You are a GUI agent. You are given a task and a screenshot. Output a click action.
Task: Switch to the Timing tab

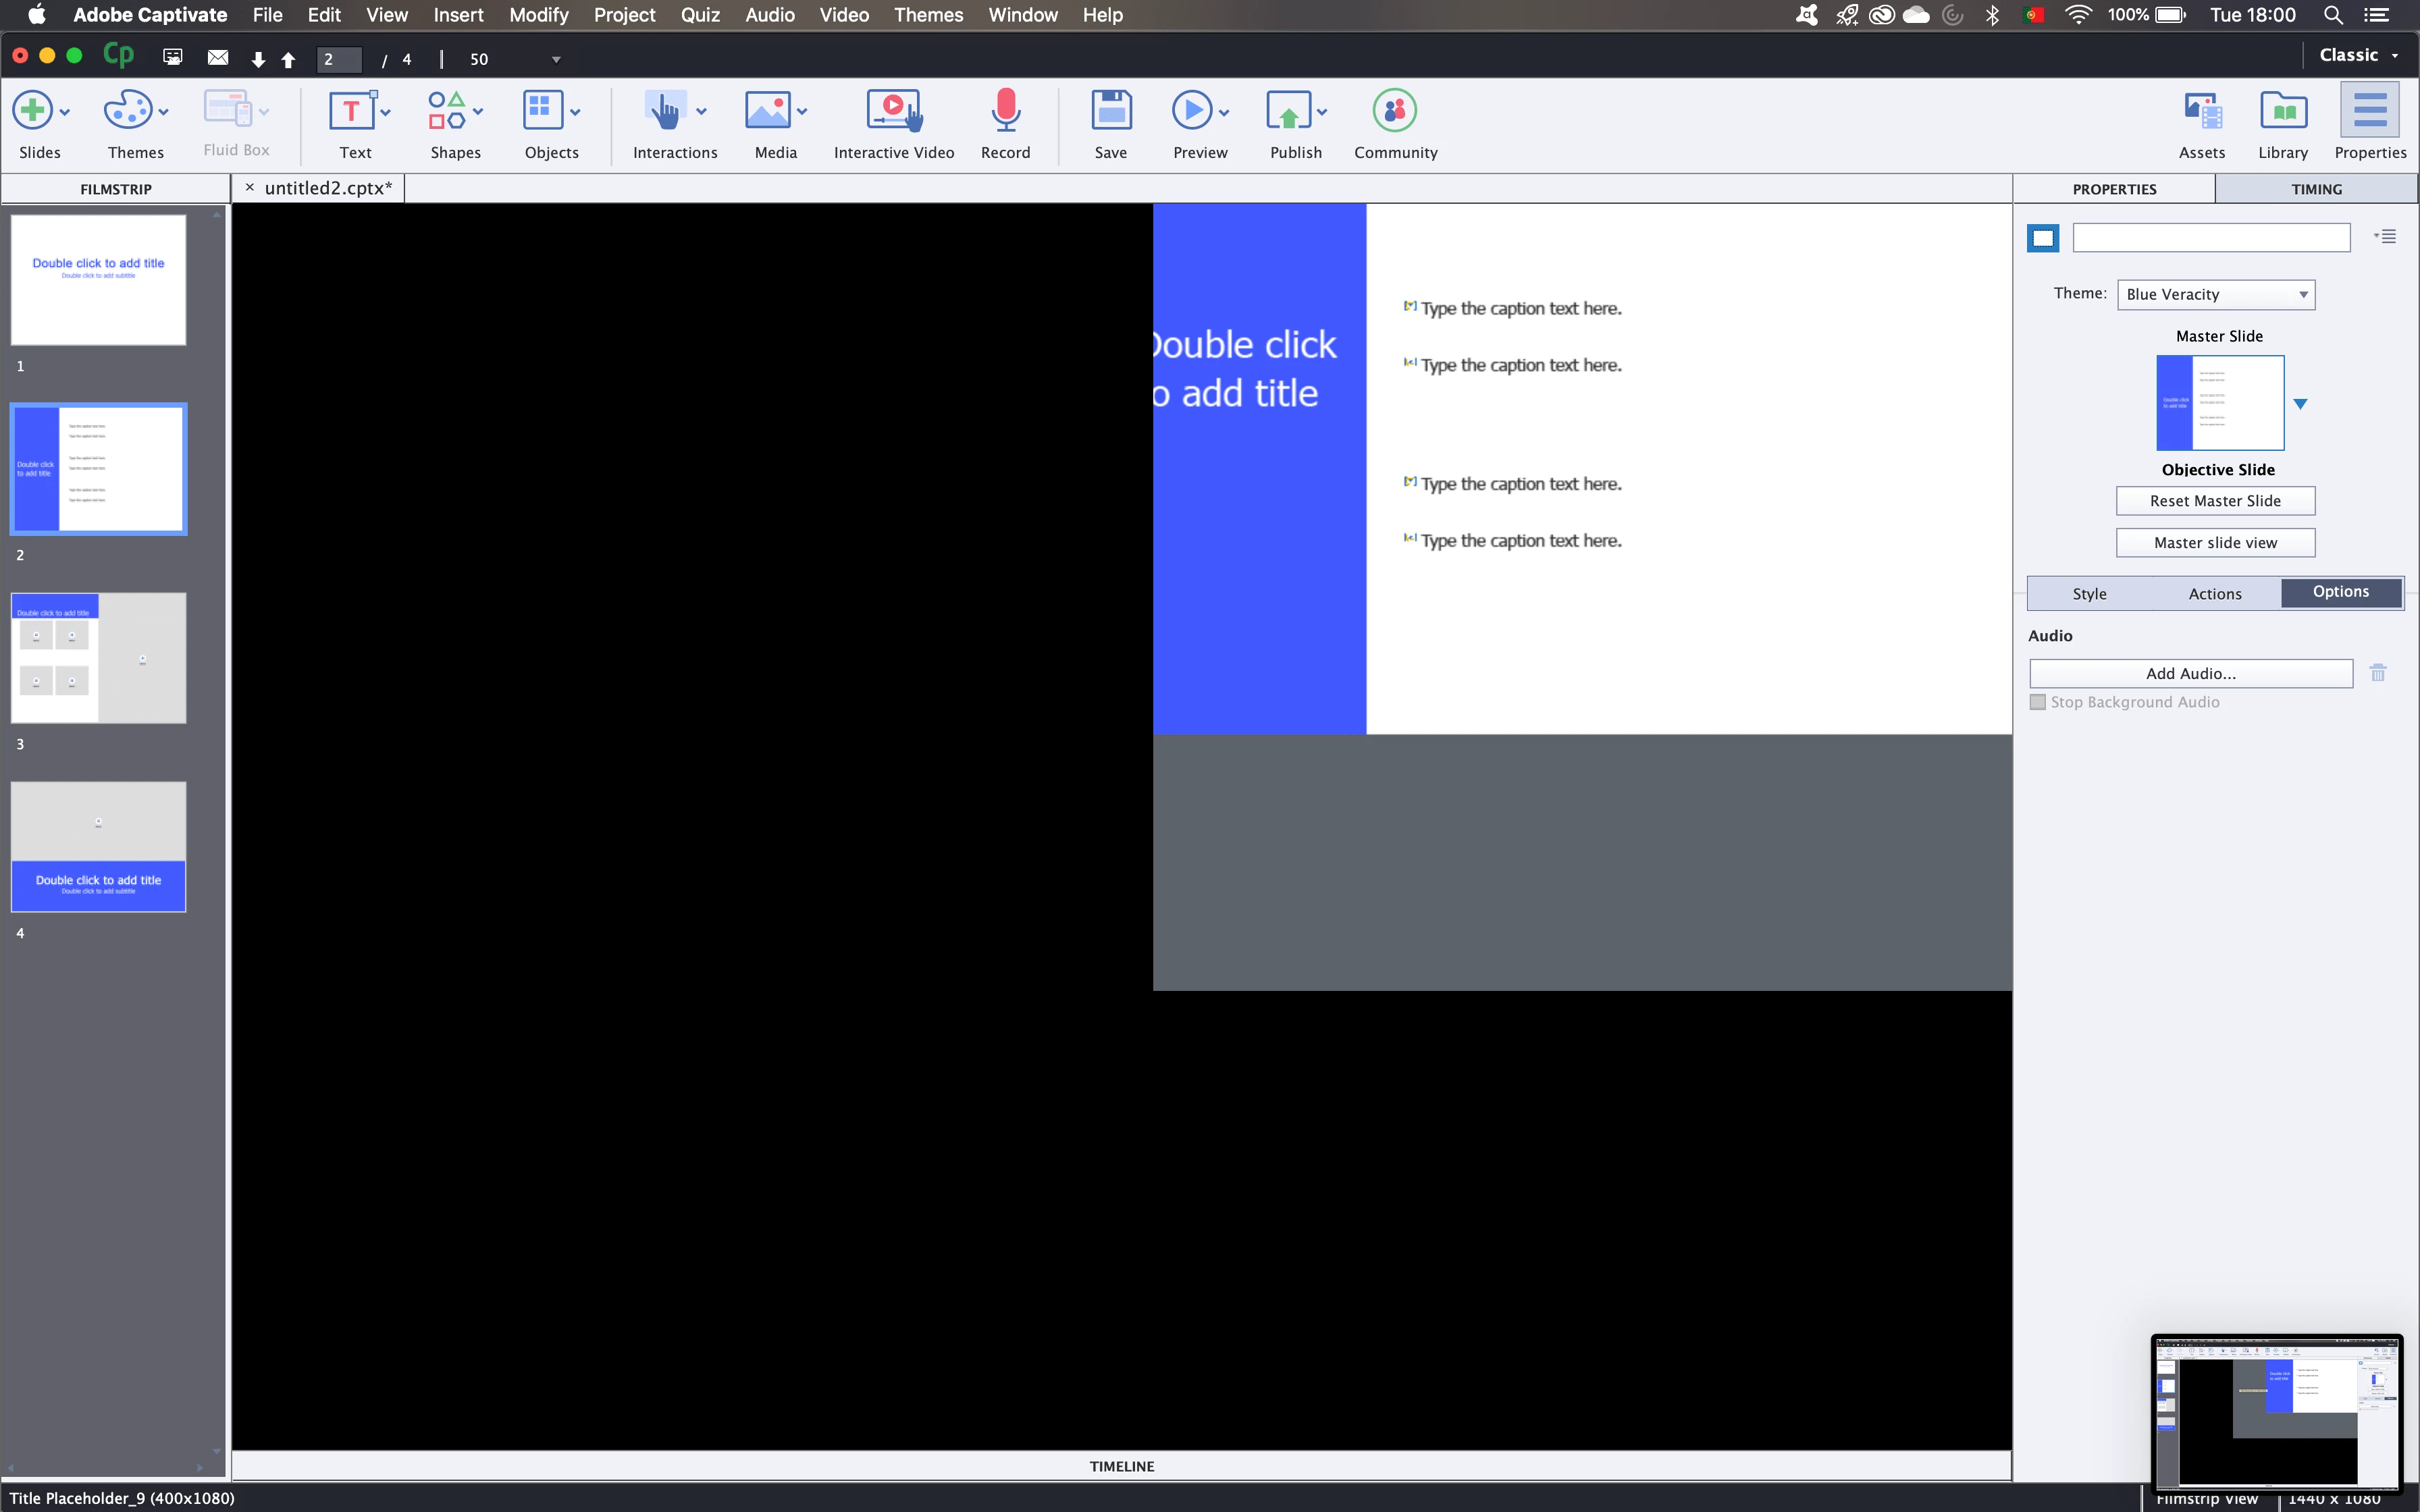(x=2316, y=189)
